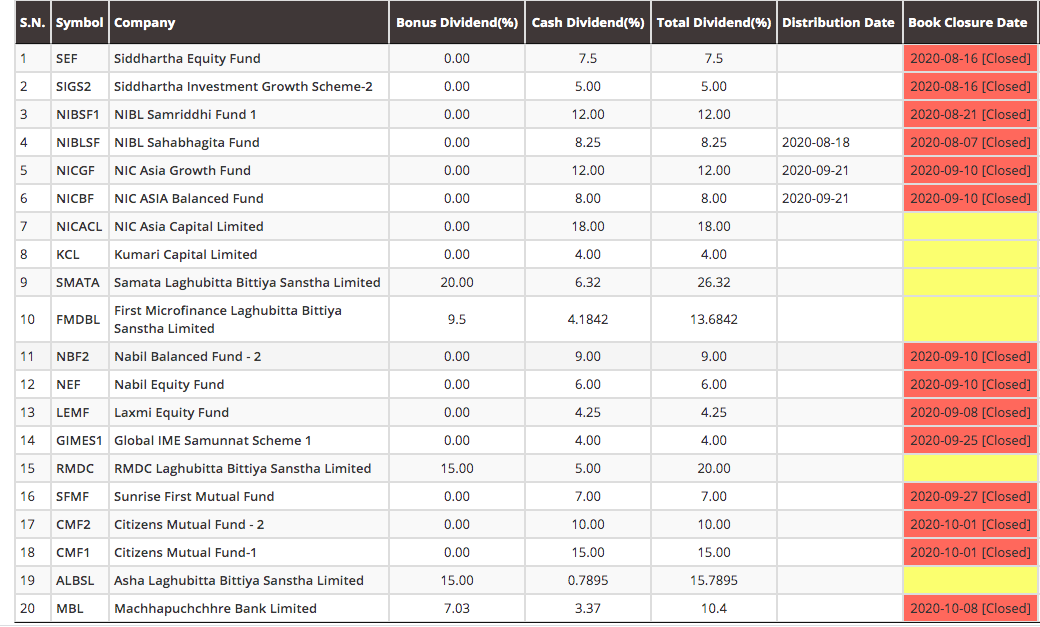This screenshot has width=1040, height=627.
Task: Open NIC Asia Capital Limited entry
Action: pyautogui.click(x=188, y=226)
